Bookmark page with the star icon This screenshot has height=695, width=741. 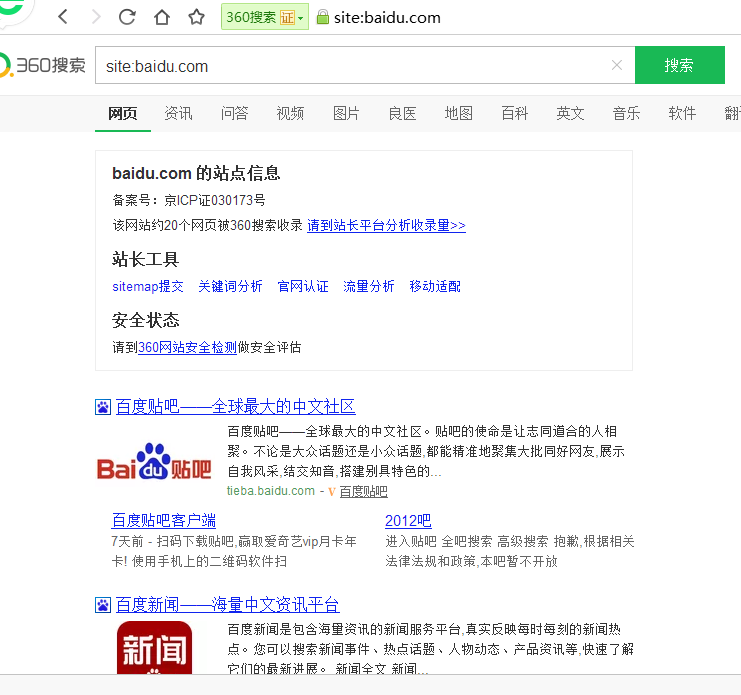pyautogui.click(x=197, y=17)
